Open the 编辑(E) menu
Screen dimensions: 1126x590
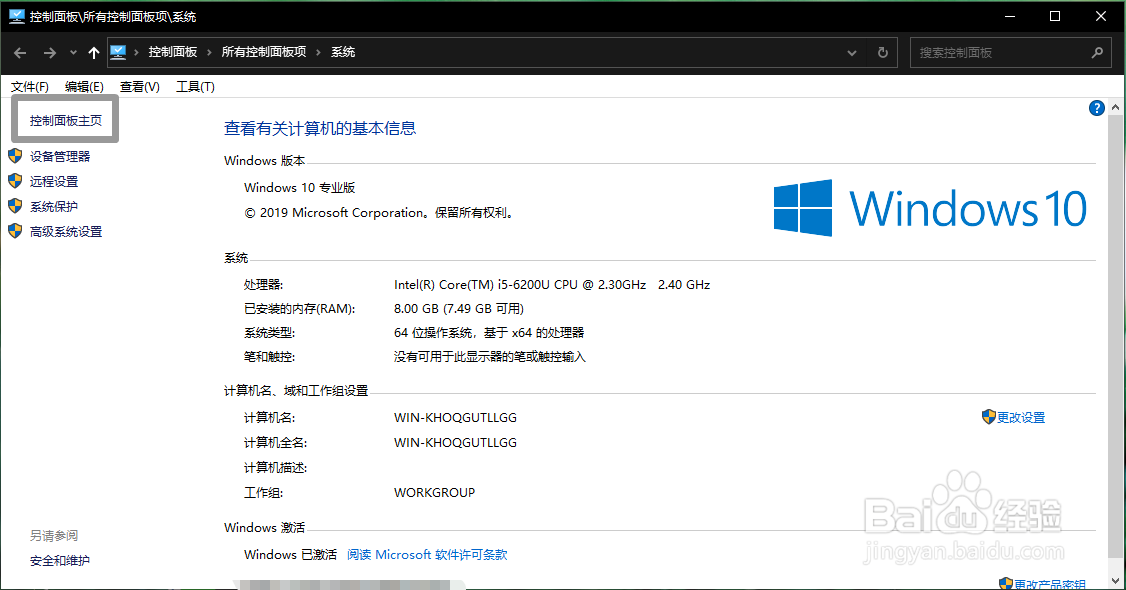coord(84,86)
